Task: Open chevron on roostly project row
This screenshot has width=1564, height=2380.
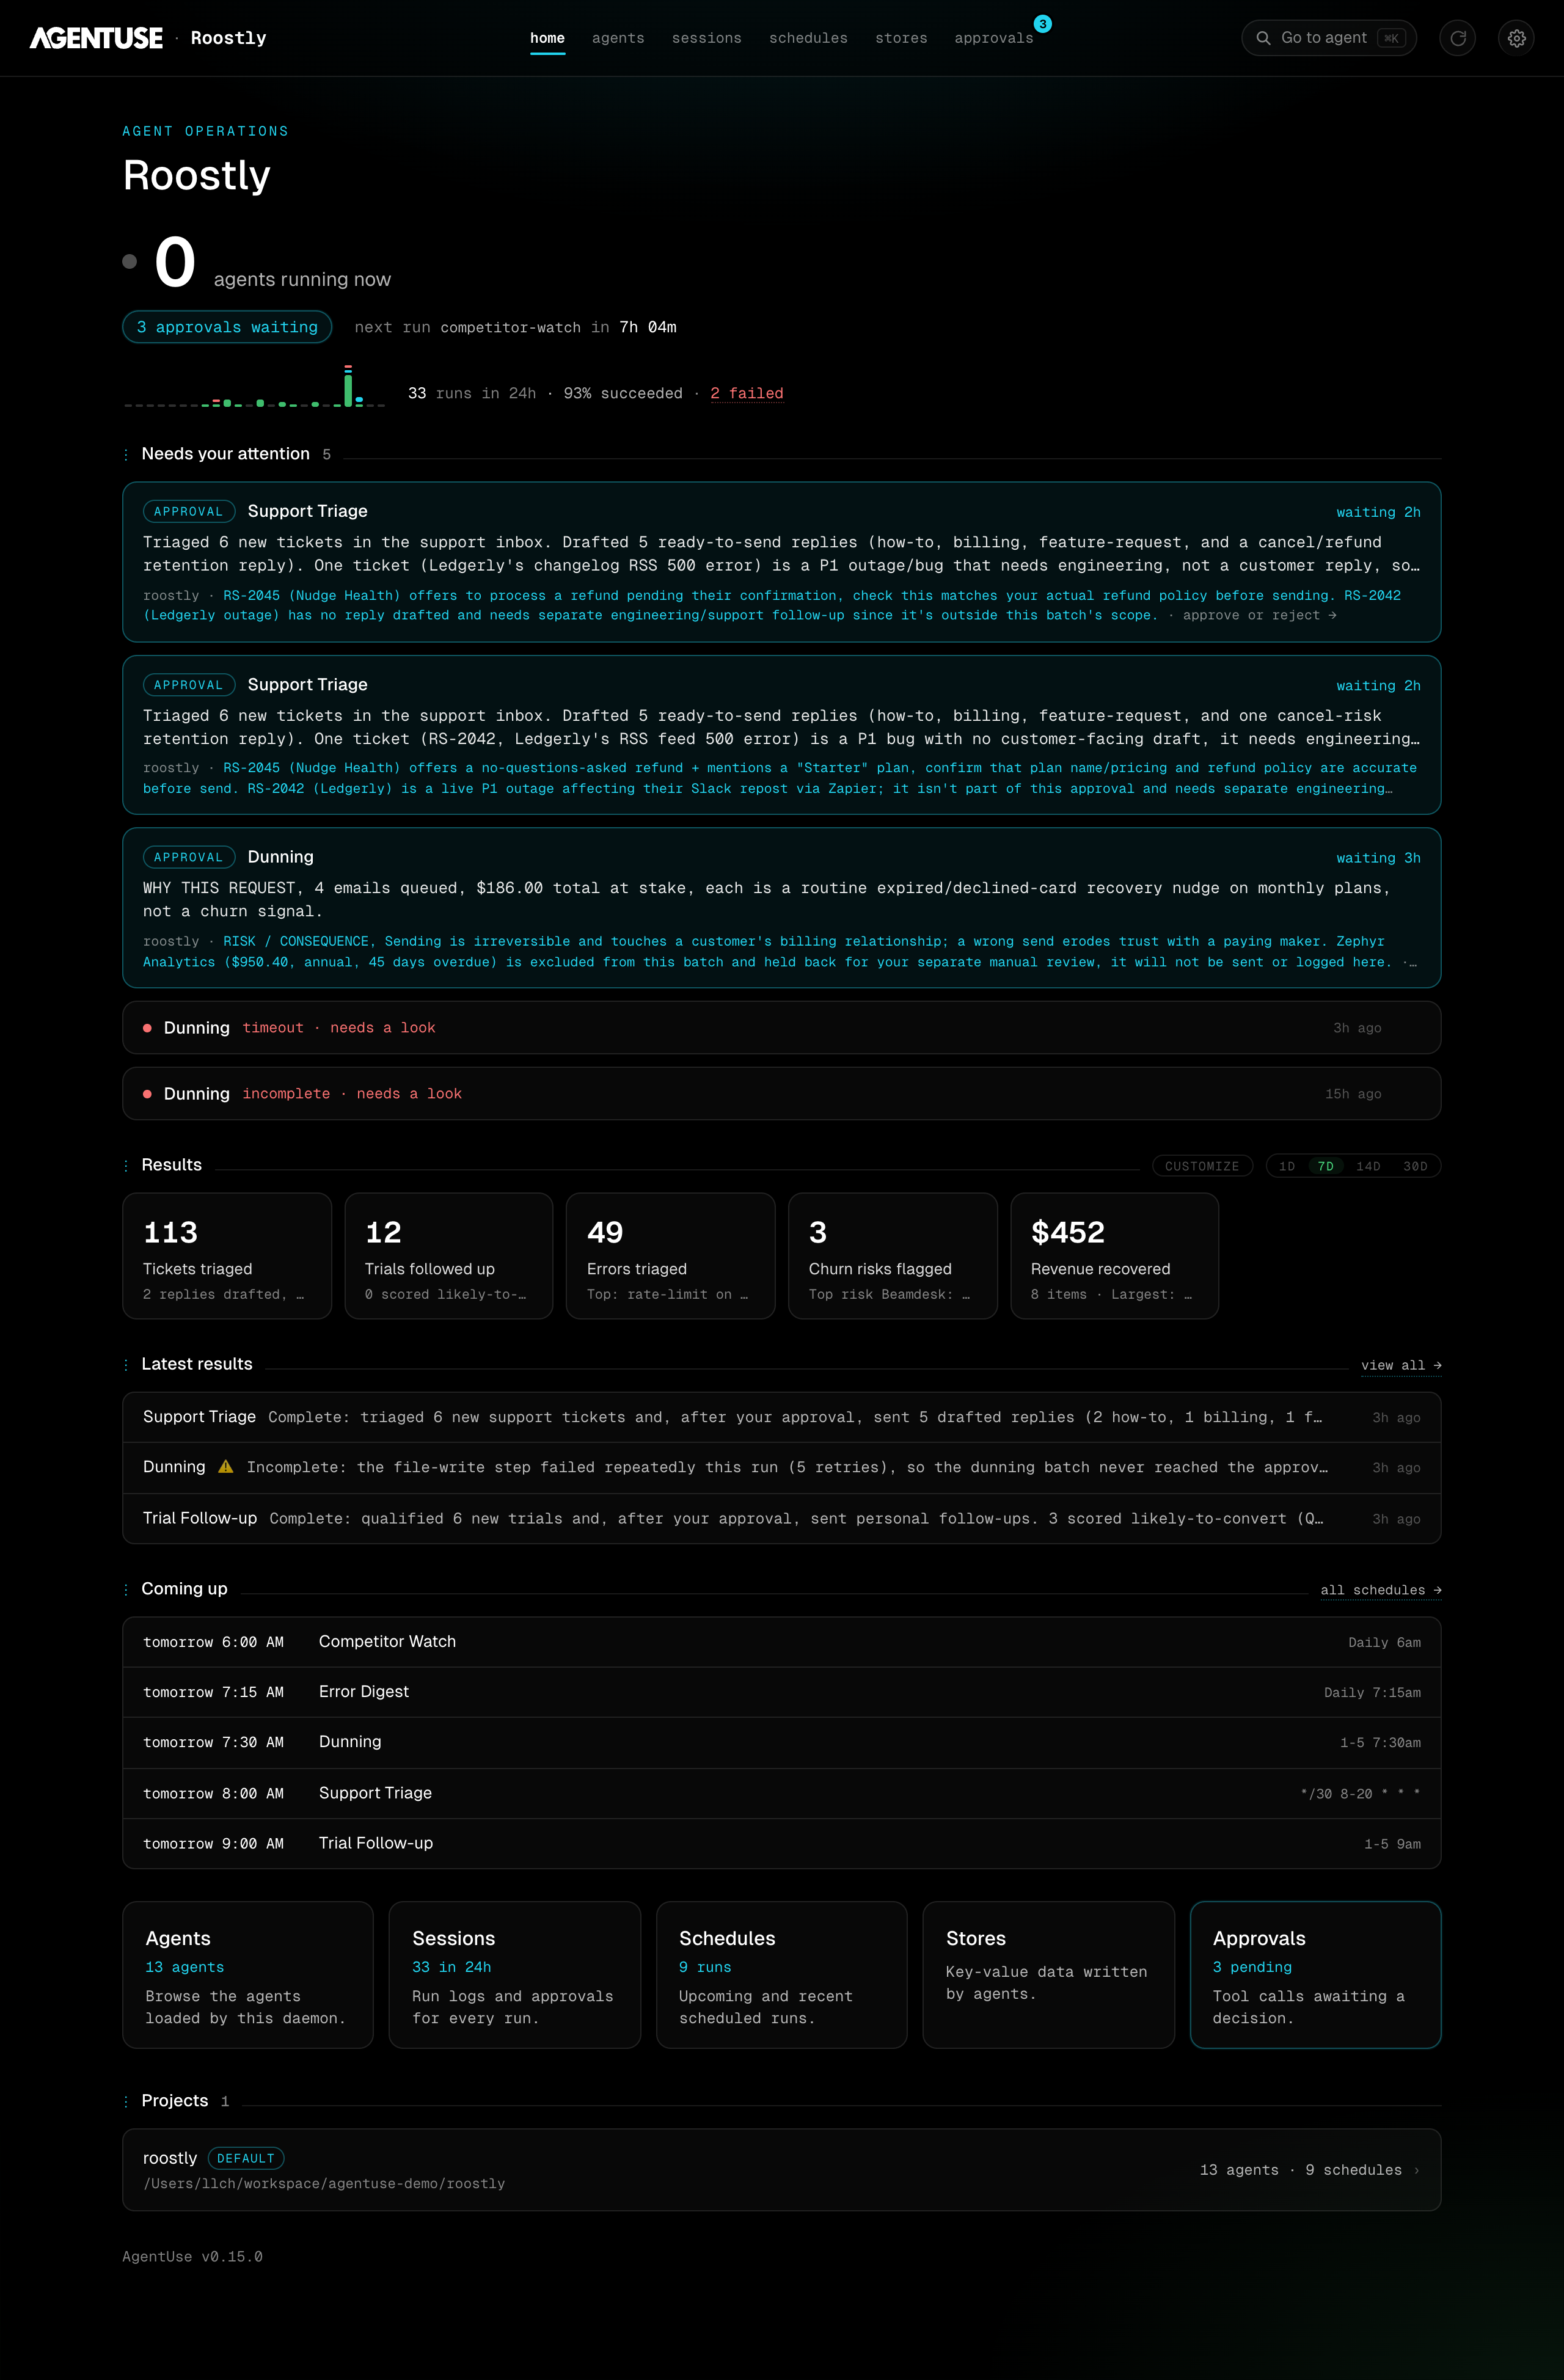Action: tap(1417, 2170)
